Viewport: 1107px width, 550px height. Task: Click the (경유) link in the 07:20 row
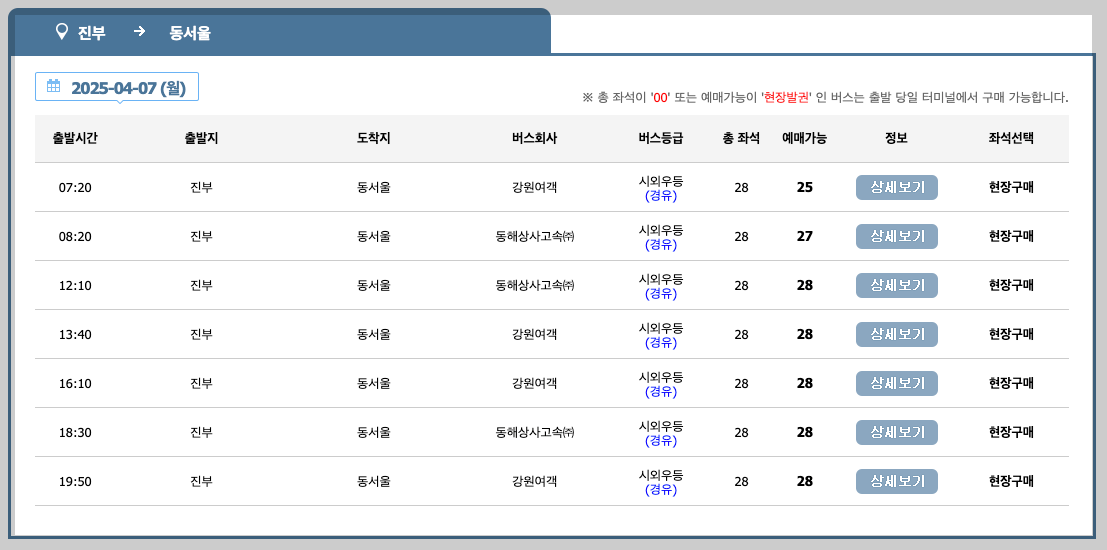pyautogui.click(x=661, y=196)
